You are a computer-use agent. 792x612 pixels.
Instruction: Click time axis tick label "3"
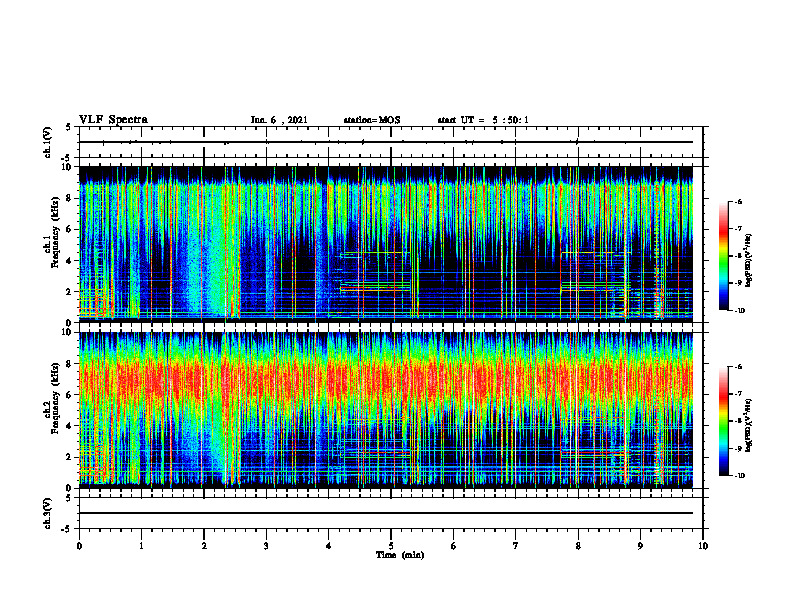coord(266,546)
